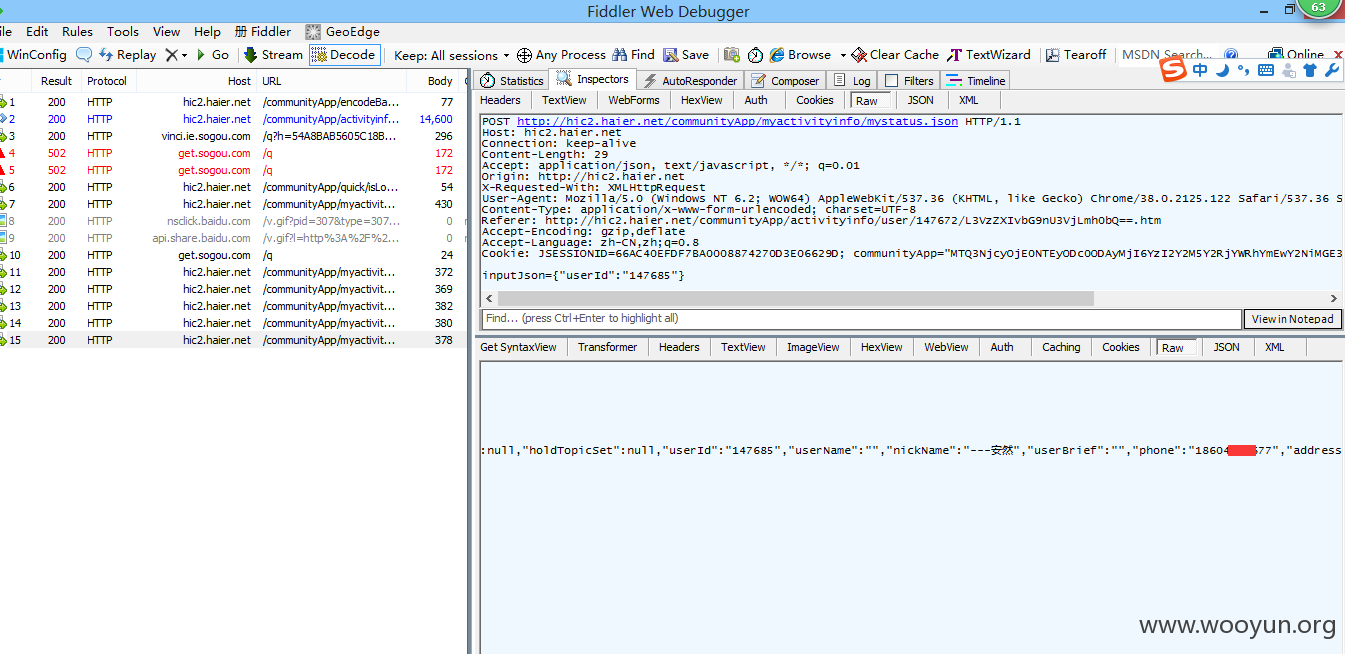Click the MSDN Search input box

pos(1166,55)
